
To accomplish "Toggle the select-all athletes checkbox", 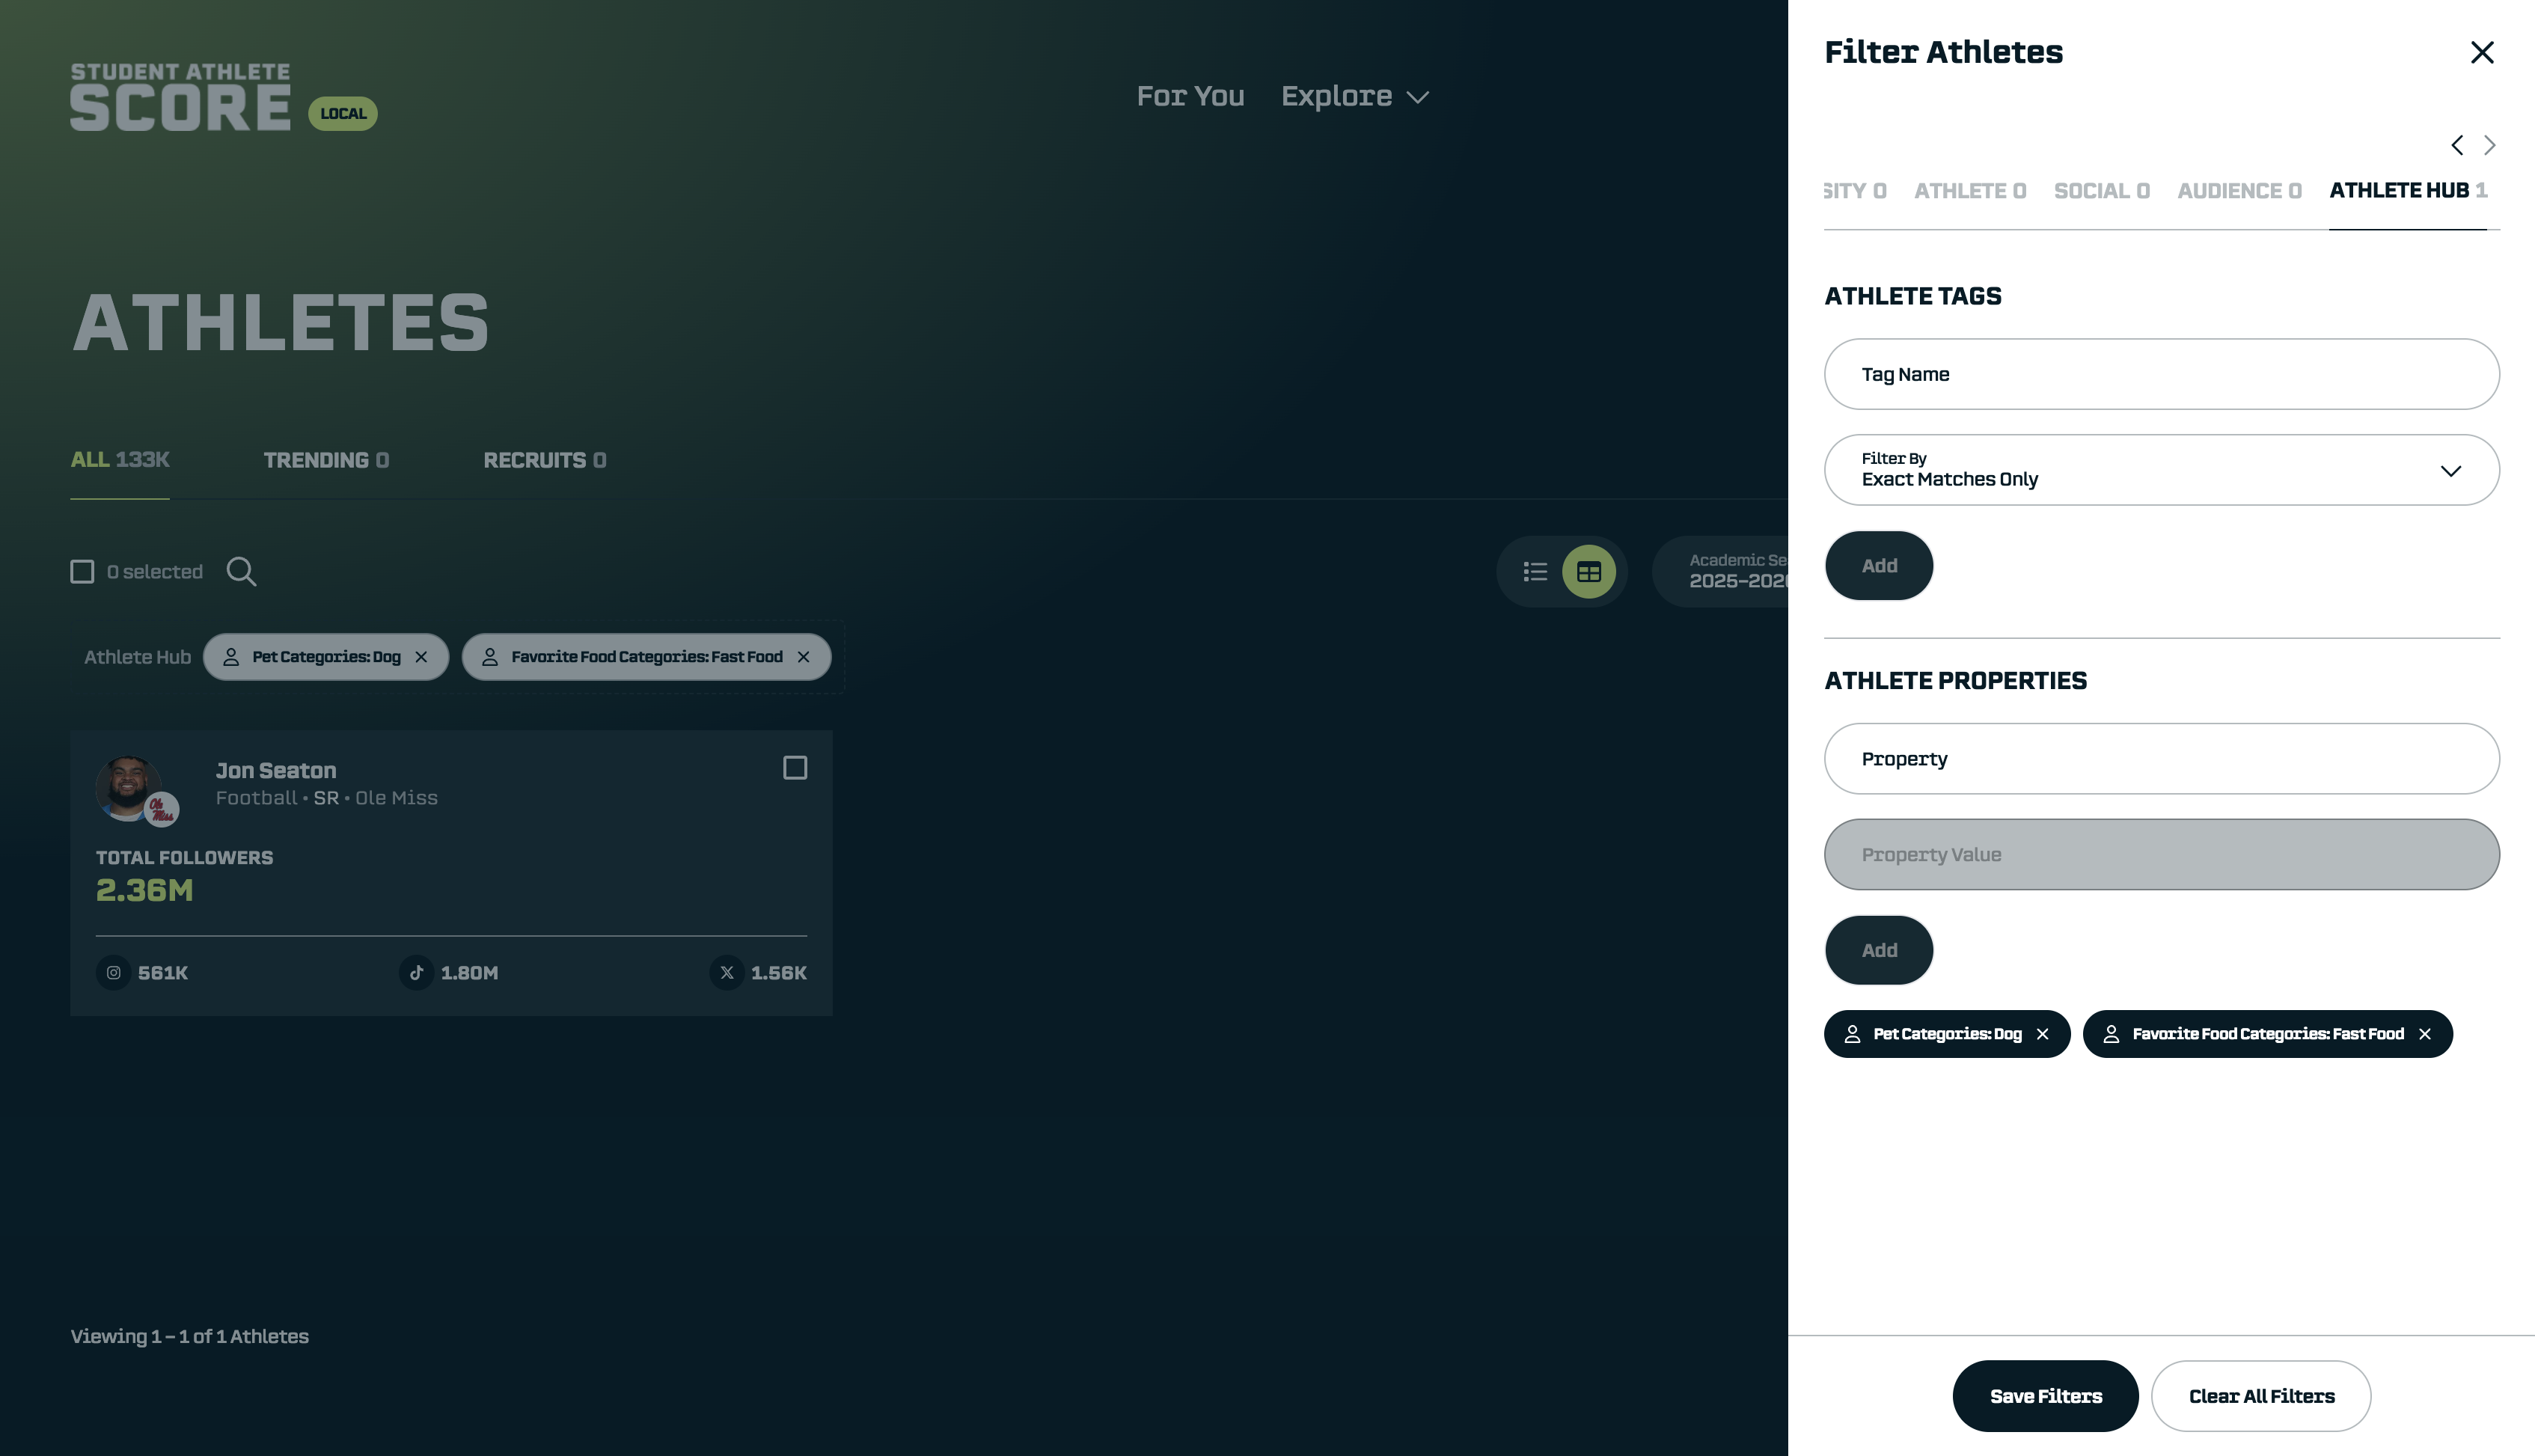I will [x=82, y=571].
